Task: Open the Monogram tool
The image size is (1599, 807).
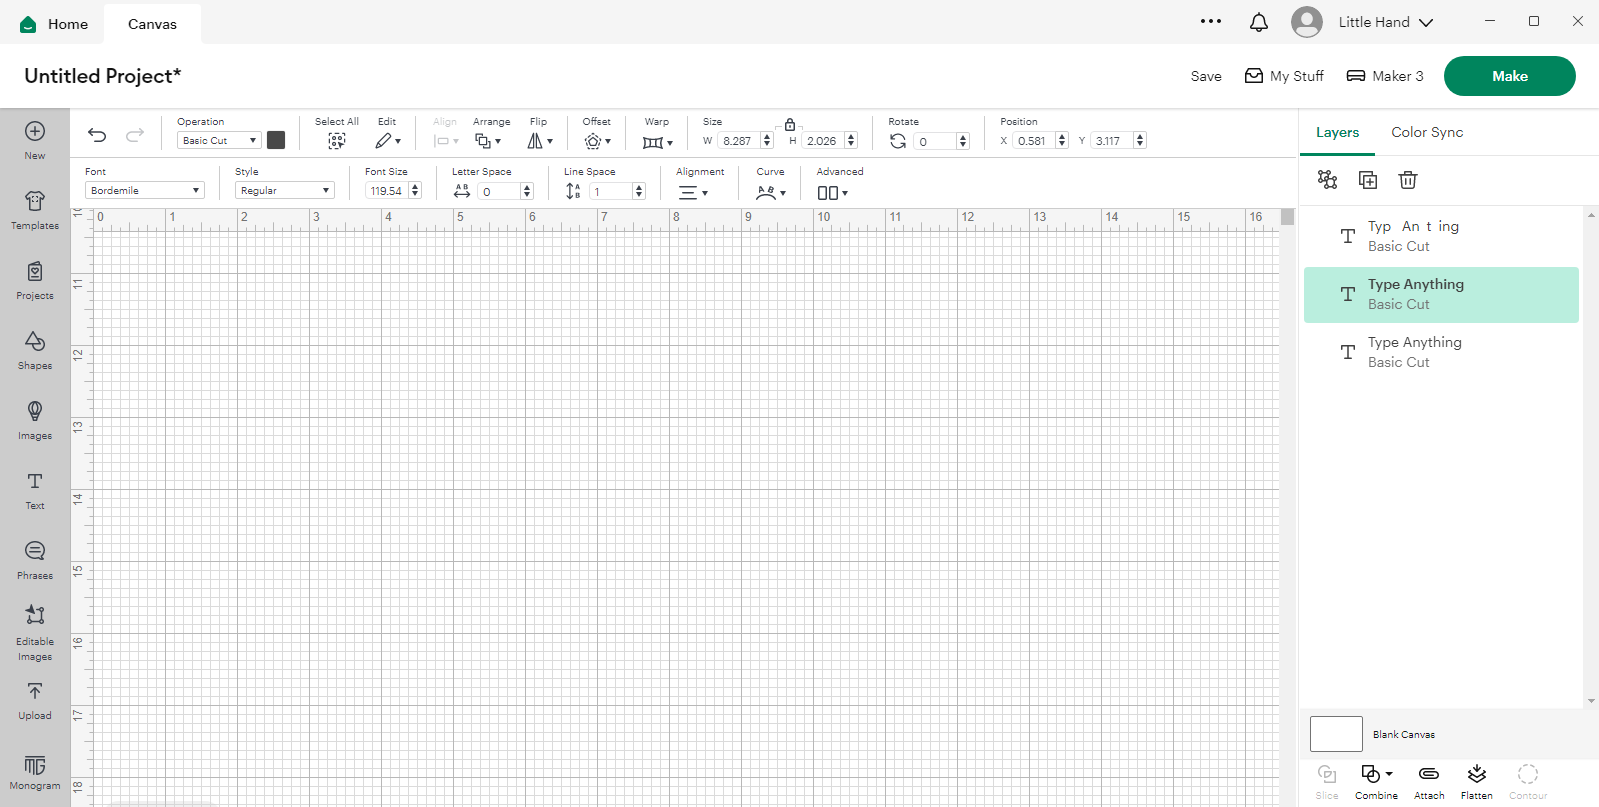Action: [x=35, y=772]
